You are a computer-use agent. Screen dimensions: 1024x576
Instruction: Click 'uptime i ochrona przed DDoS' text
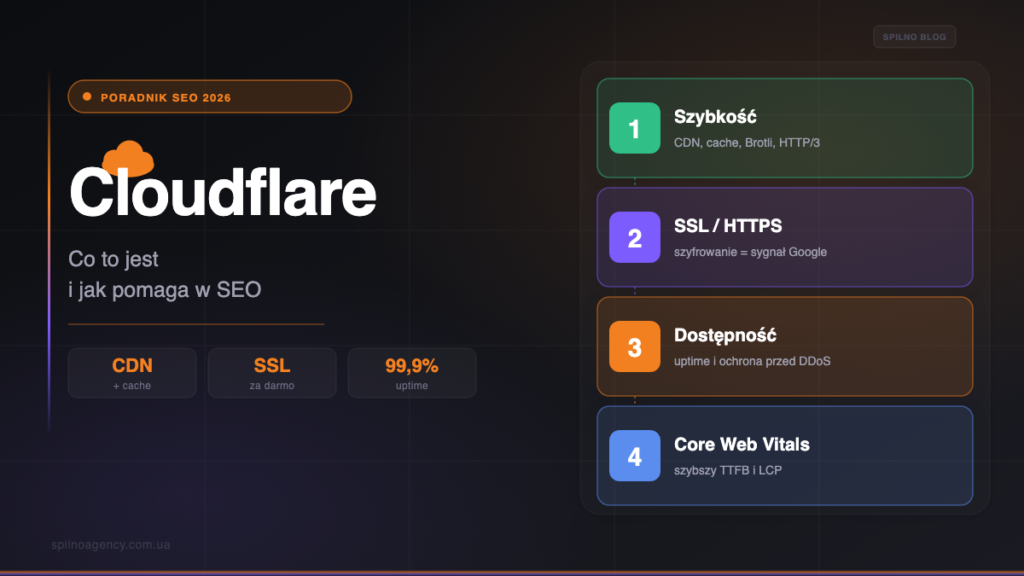[752, 360]
